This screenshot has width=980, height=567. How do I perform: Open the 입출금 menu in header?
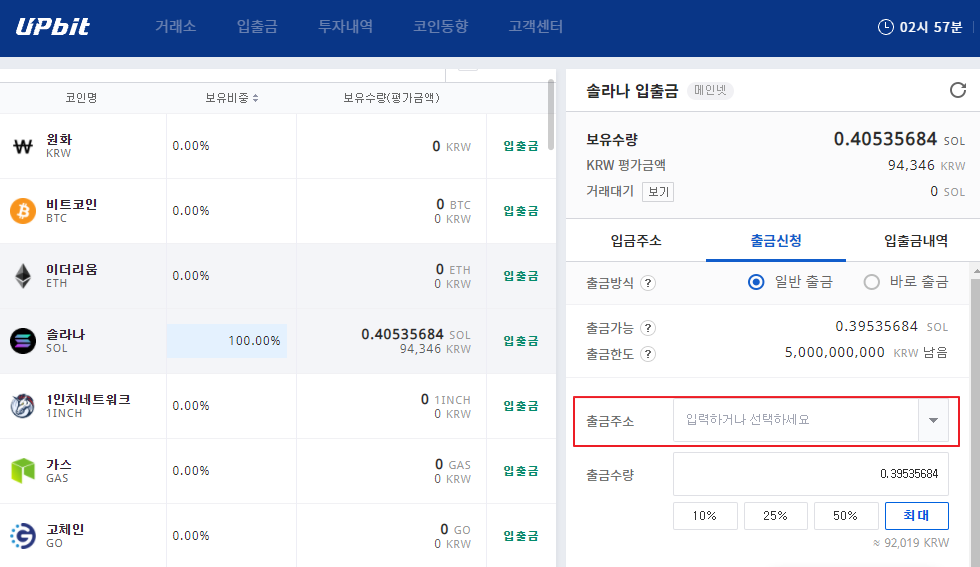coord(257,26)
